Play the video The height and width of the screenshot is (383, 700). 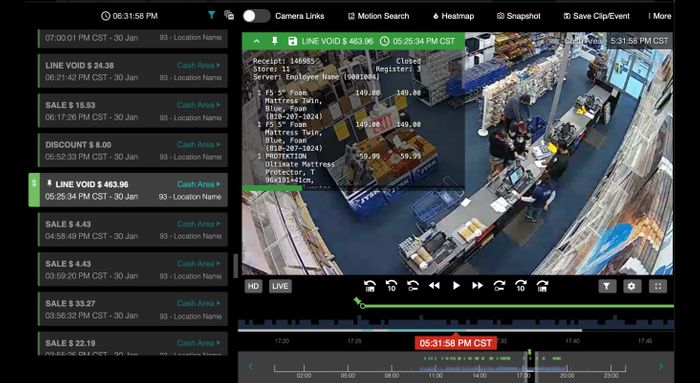click(456, 286)
